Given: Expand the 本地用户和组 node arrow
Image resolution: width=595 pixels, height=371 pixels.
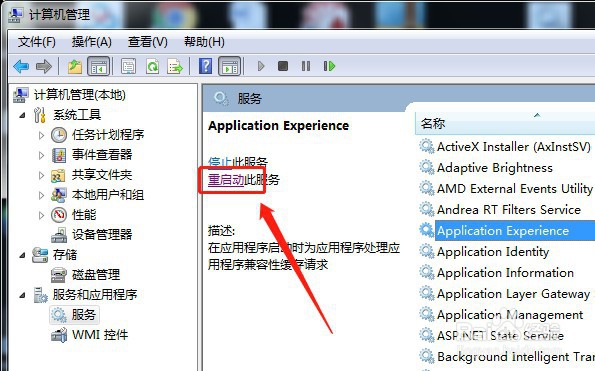Looking at the screenshot, I should click(41, 195).
